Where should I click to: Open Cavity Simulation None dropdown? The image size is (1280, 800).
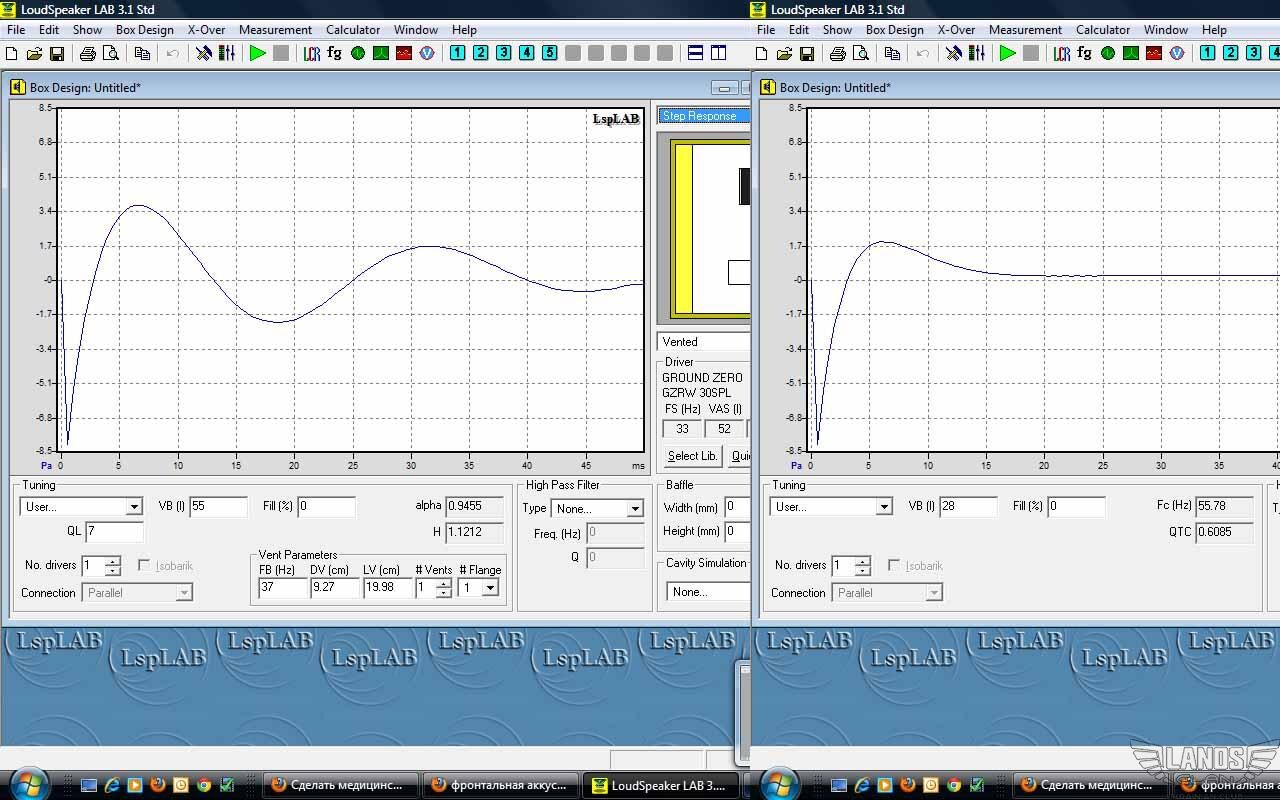pos(708,592)
